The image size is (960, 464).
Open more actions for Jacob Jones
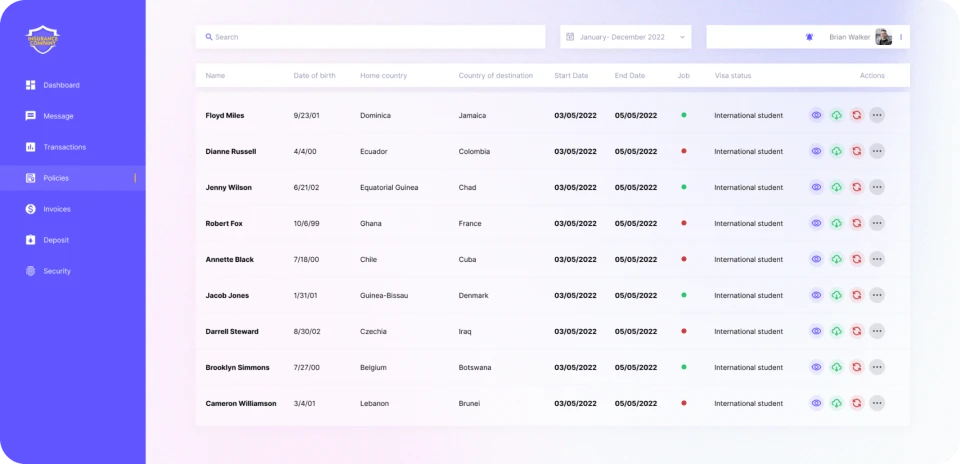coord(877,295)
